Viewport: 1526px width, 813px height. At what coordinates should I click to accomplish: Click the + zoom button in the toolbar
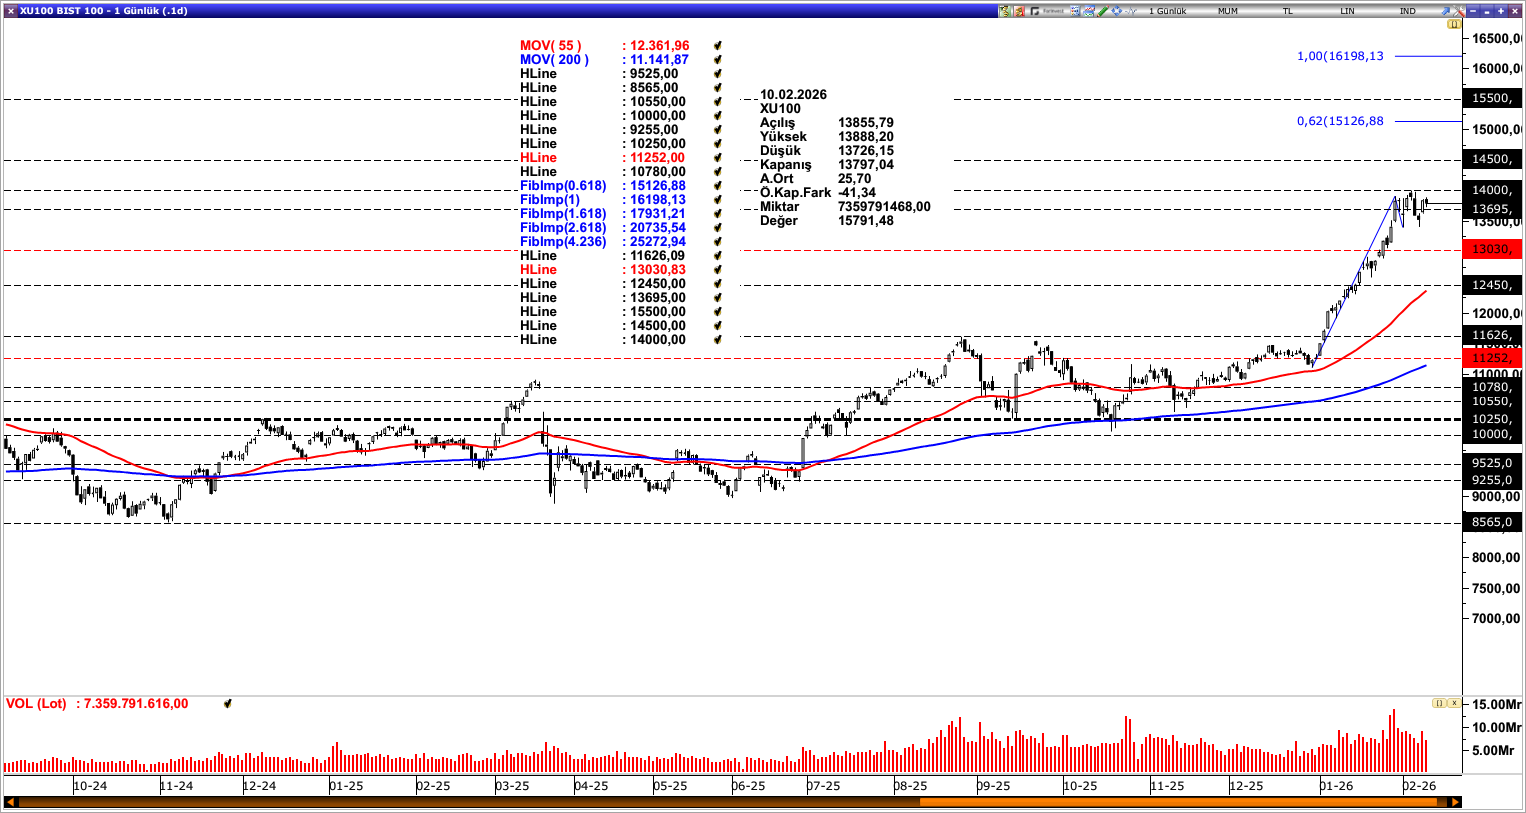[x=1500, y=11]
